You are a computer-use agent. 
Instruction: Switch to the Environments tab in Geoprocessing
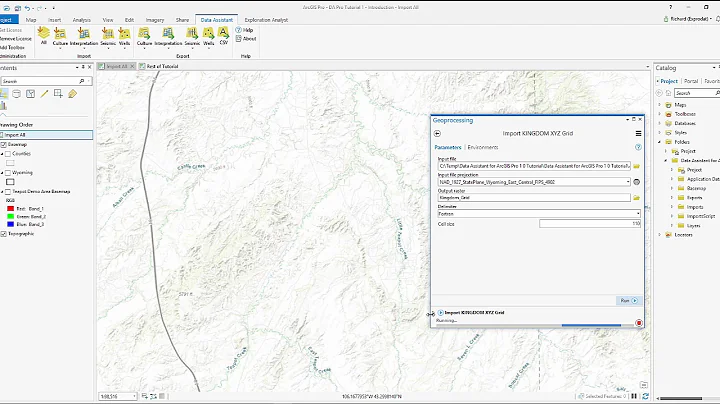483,147
